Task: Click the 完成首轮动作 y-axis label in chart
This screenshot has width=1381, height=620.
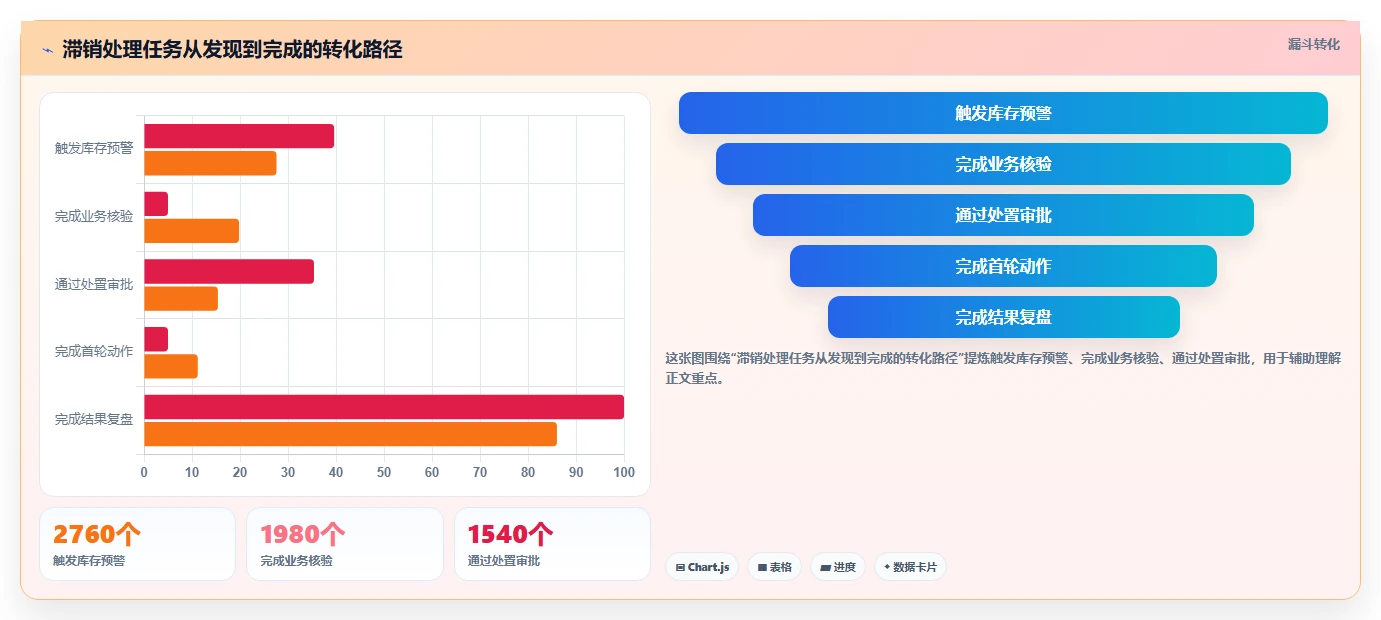Action: 94,351
